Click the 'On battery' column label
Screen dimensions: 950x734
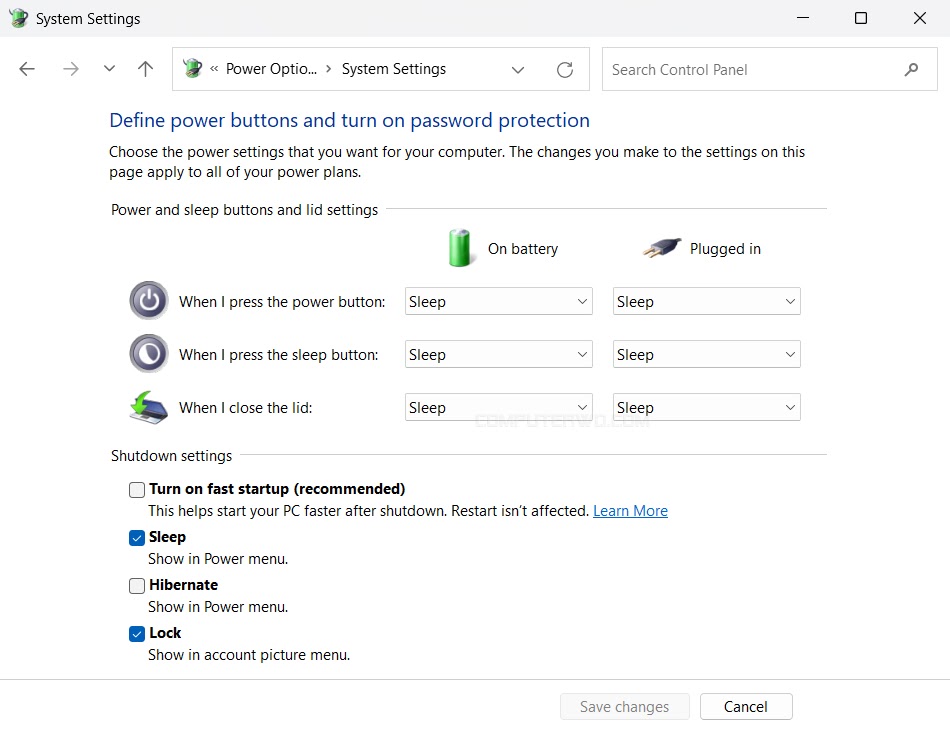[x=523, y=249]
